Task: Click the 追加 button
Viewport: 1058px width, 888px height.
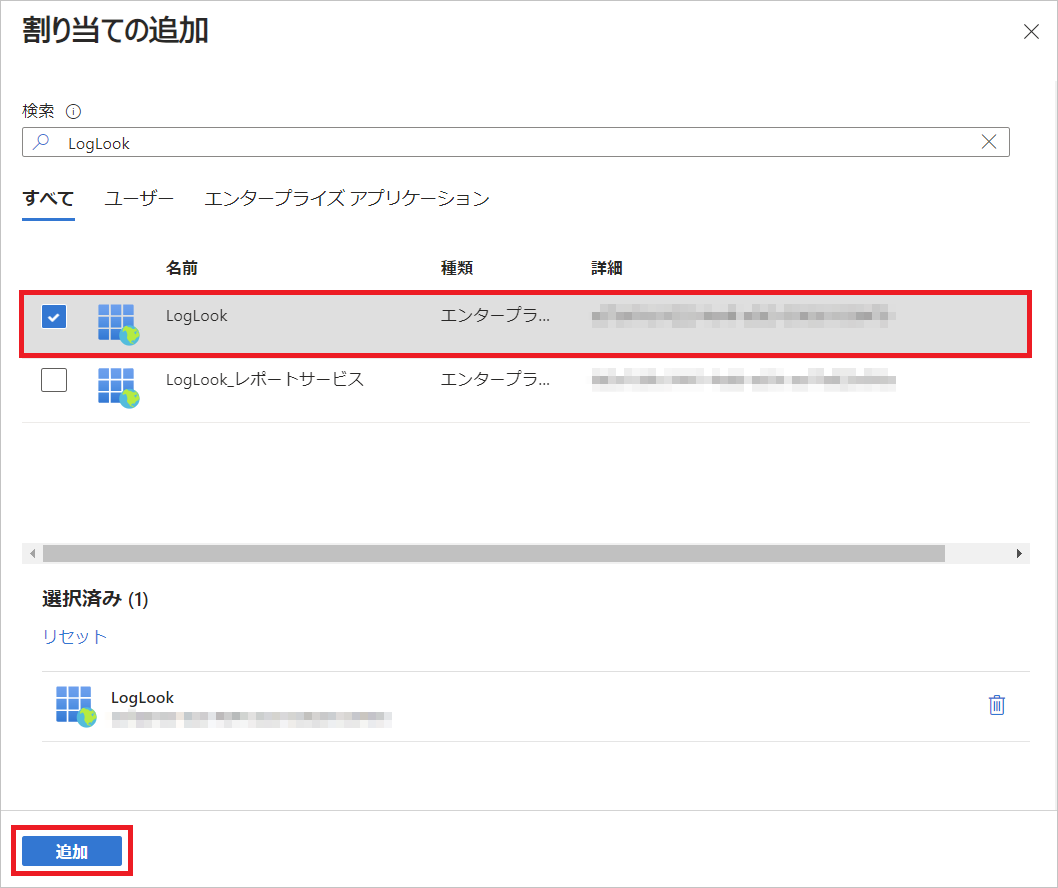Action: pyautogui.click(x=72, y=852)
